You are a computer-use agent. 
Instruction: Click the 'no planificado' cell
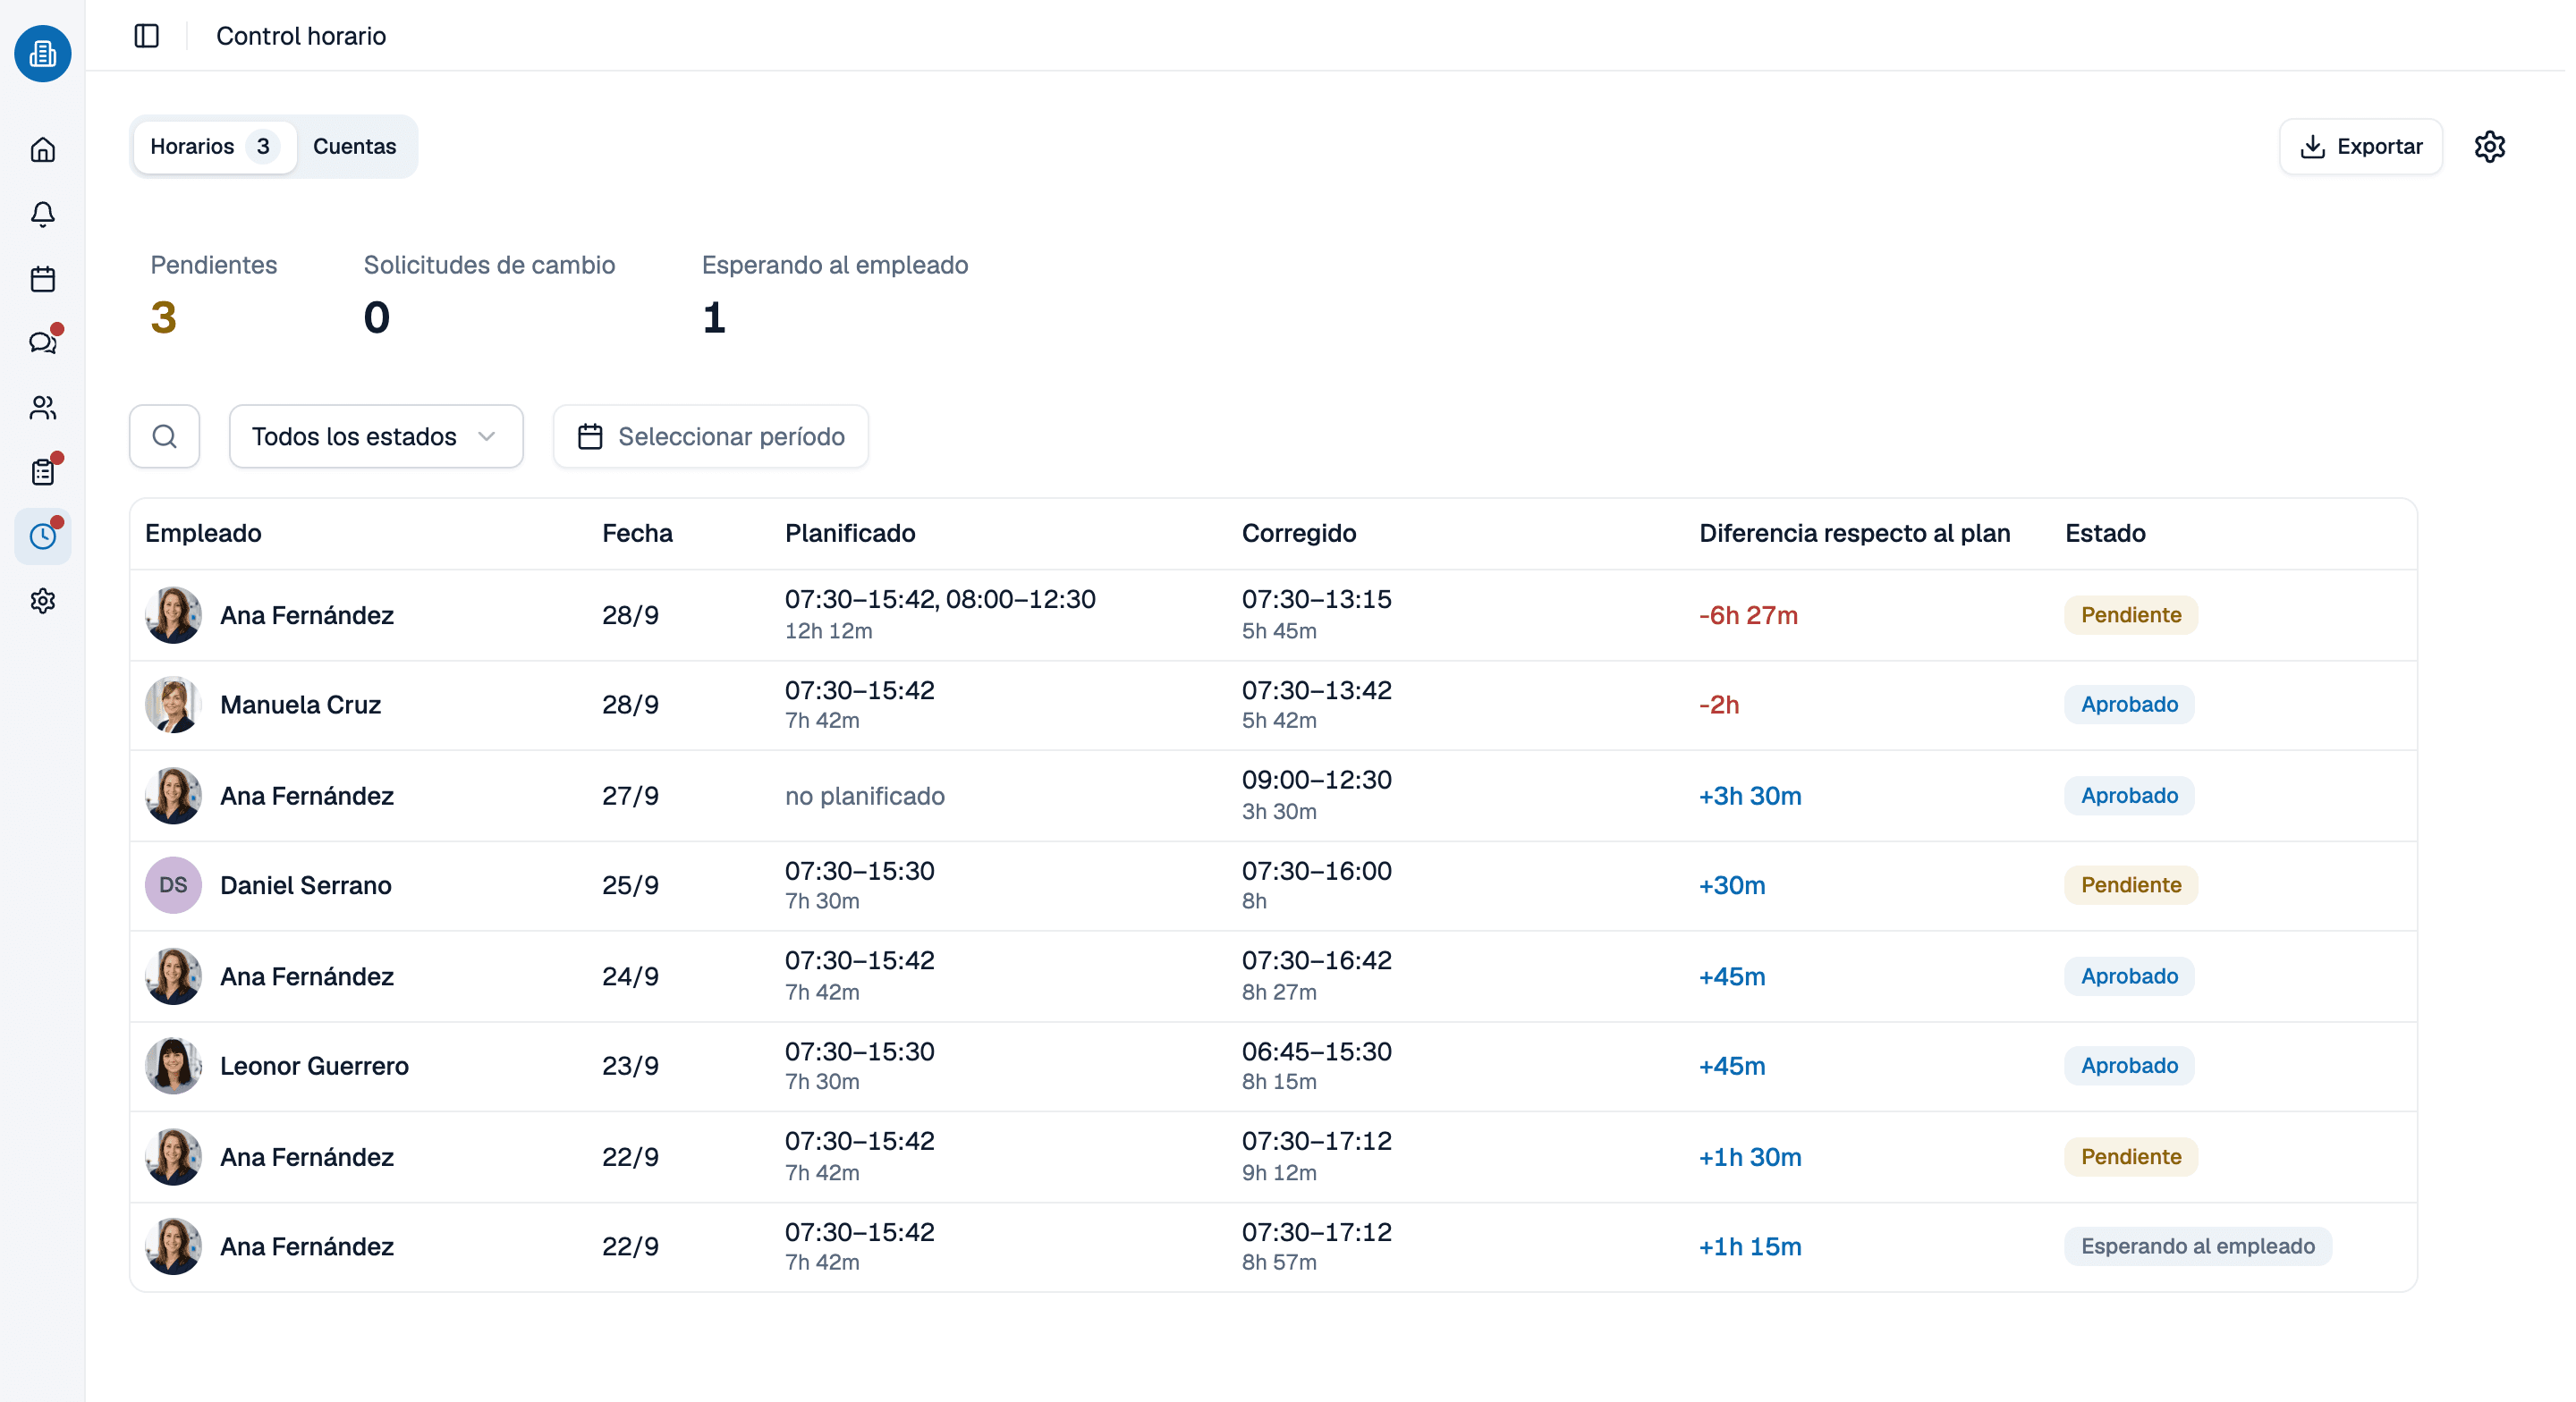(x=864, y=796)
